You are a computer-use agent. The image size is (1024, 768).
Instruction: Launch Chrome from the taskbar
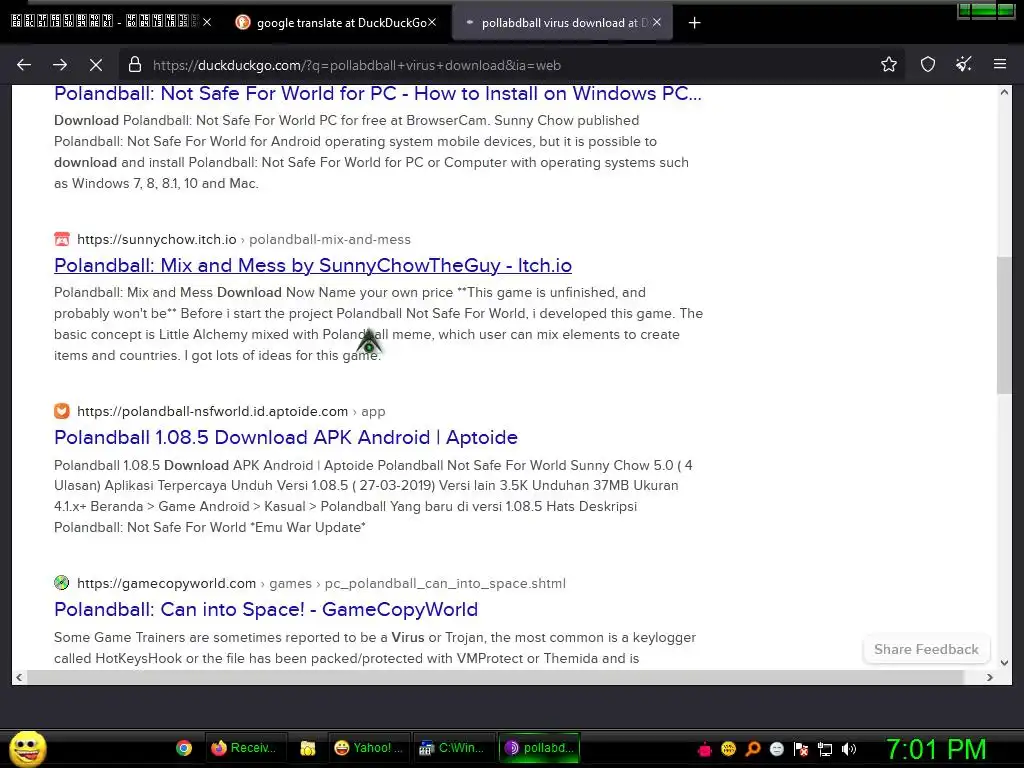click(x=184, y=748)
